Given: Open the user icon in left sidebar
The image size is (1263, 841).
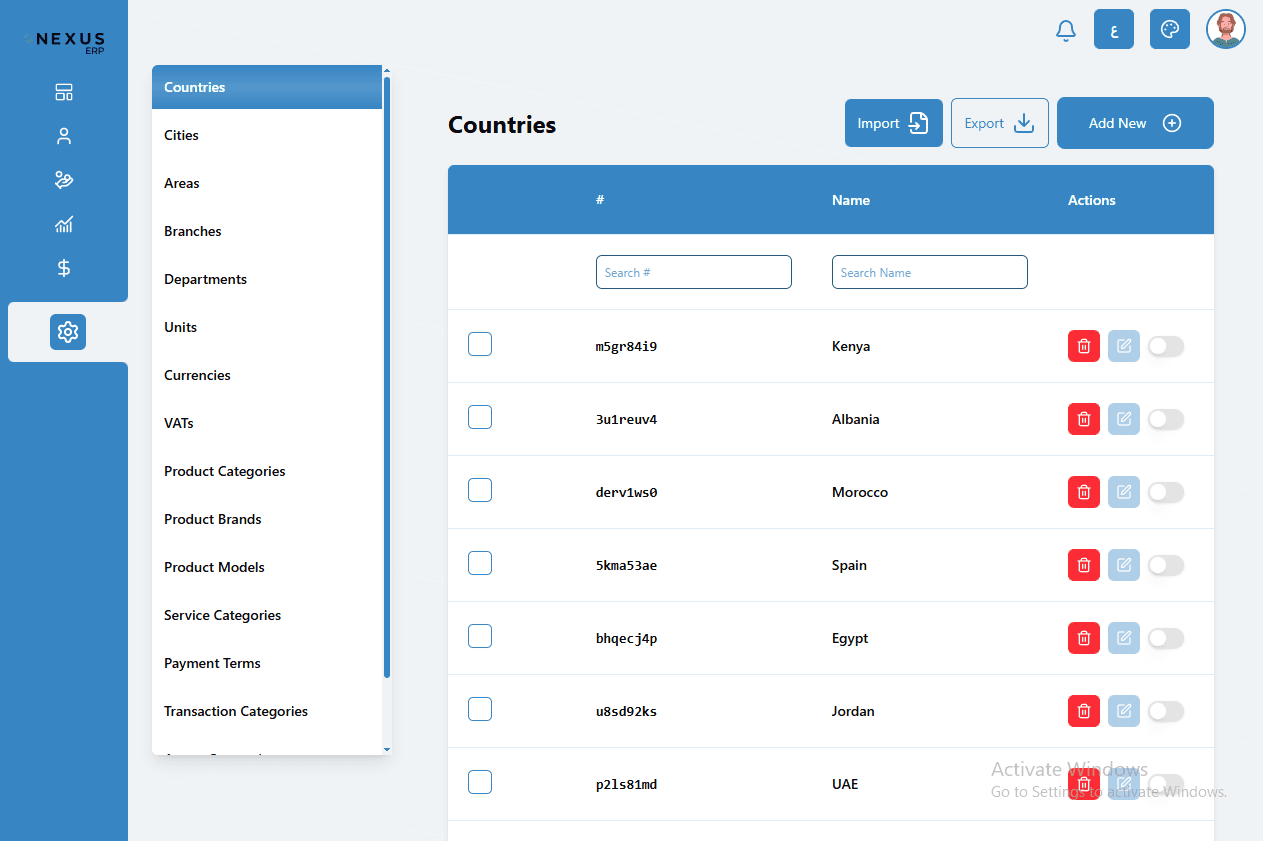Looking at the screenshot, I should [x=64, y=137].
